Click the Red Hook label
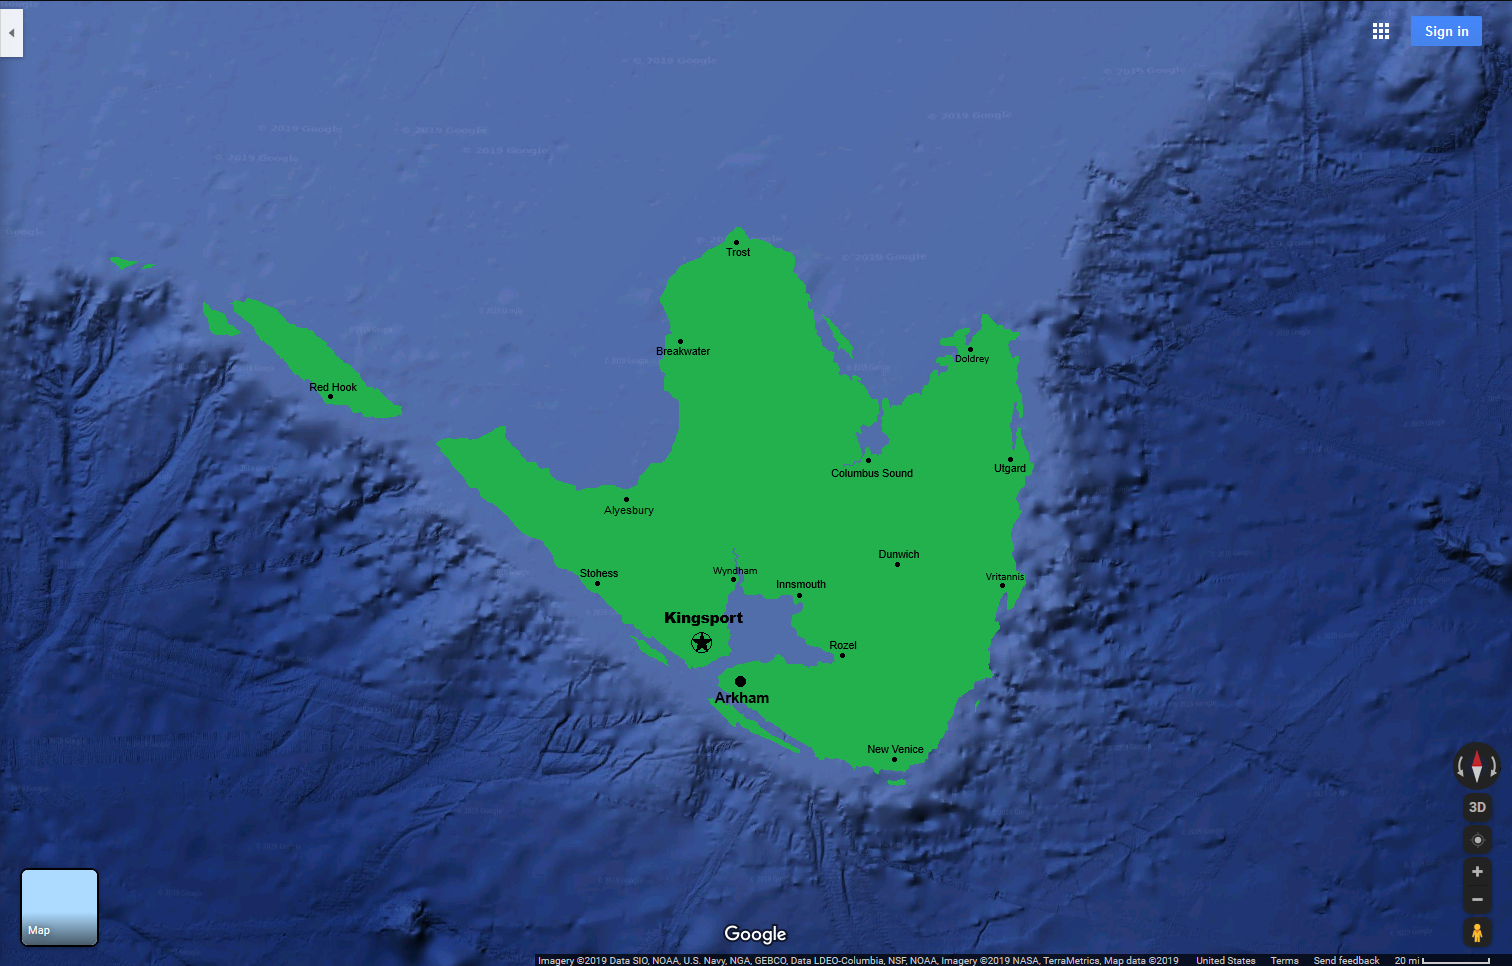Screen dimensions: 1512x966 tap(333, 387)
